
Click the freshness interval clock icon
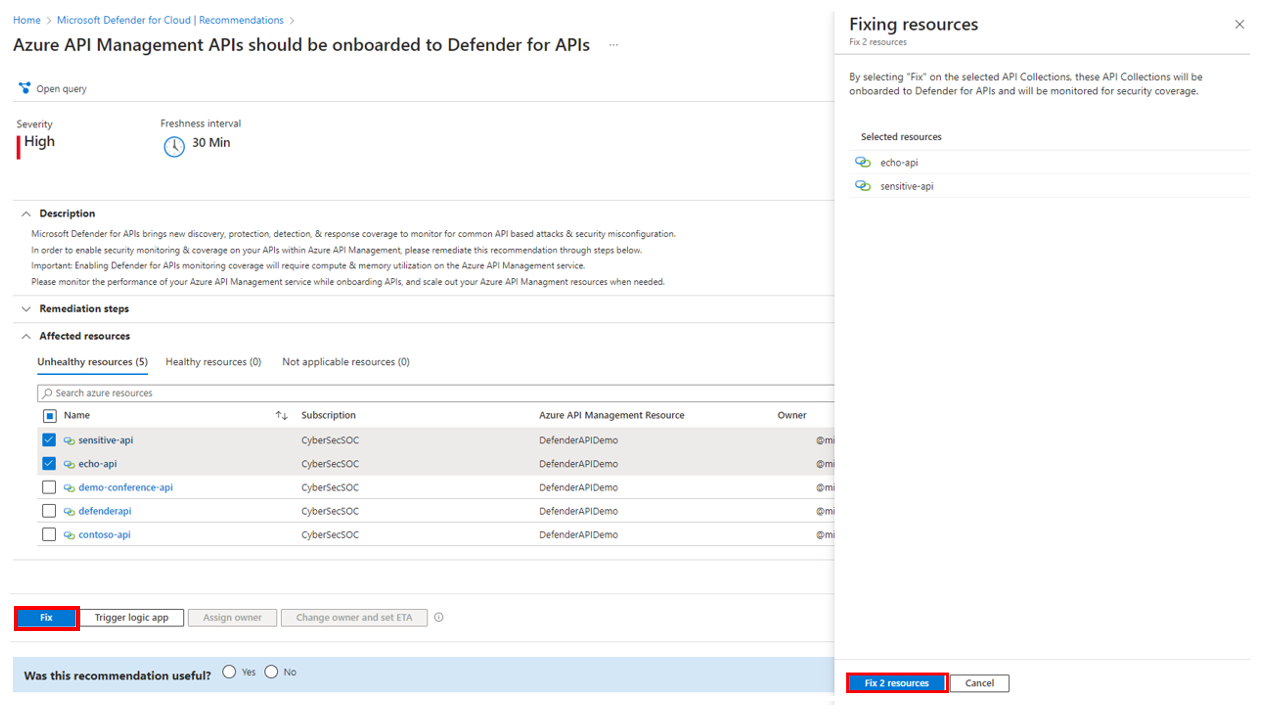click(174, 146)
